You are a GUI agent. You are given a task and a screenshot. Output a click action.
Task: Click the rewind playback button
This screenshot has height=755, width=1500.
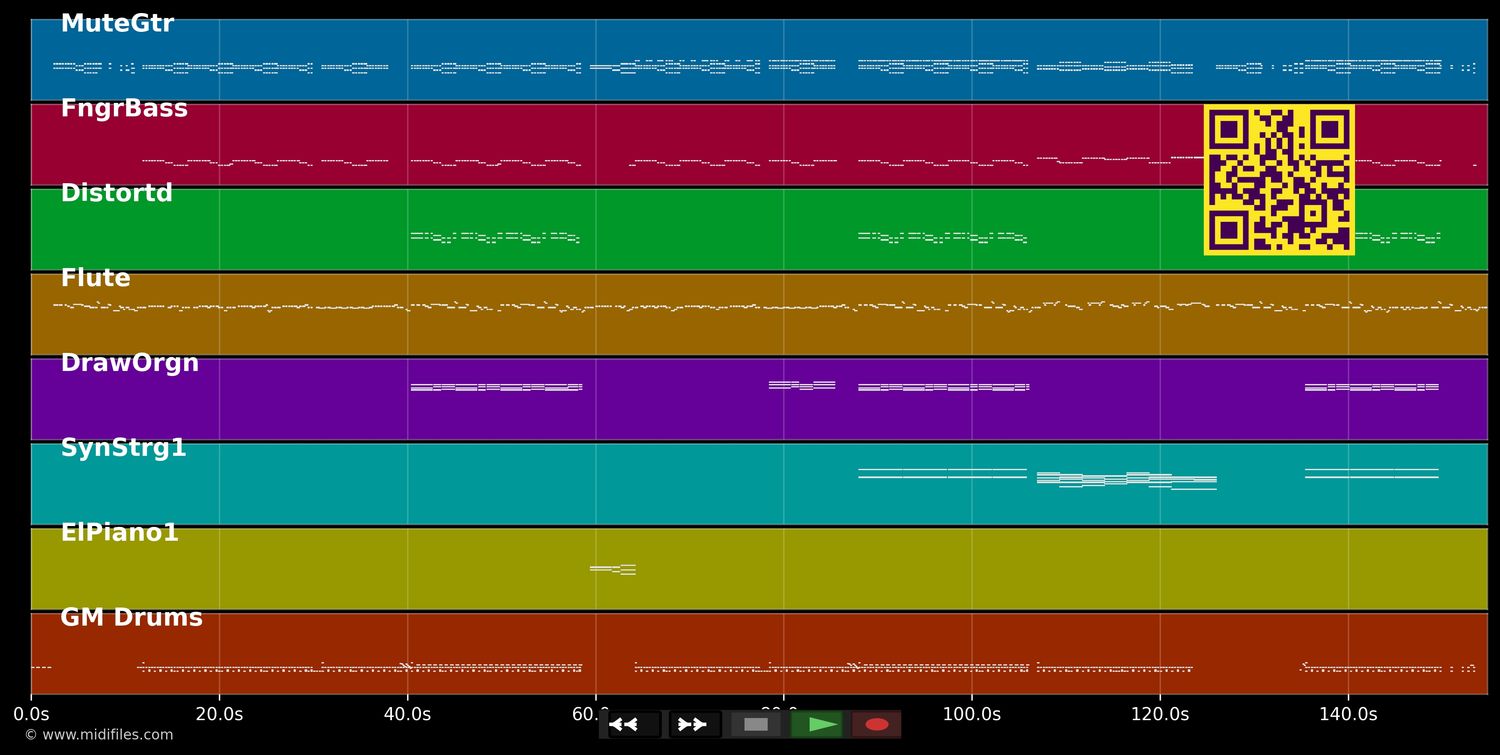(x=634, y=724)
